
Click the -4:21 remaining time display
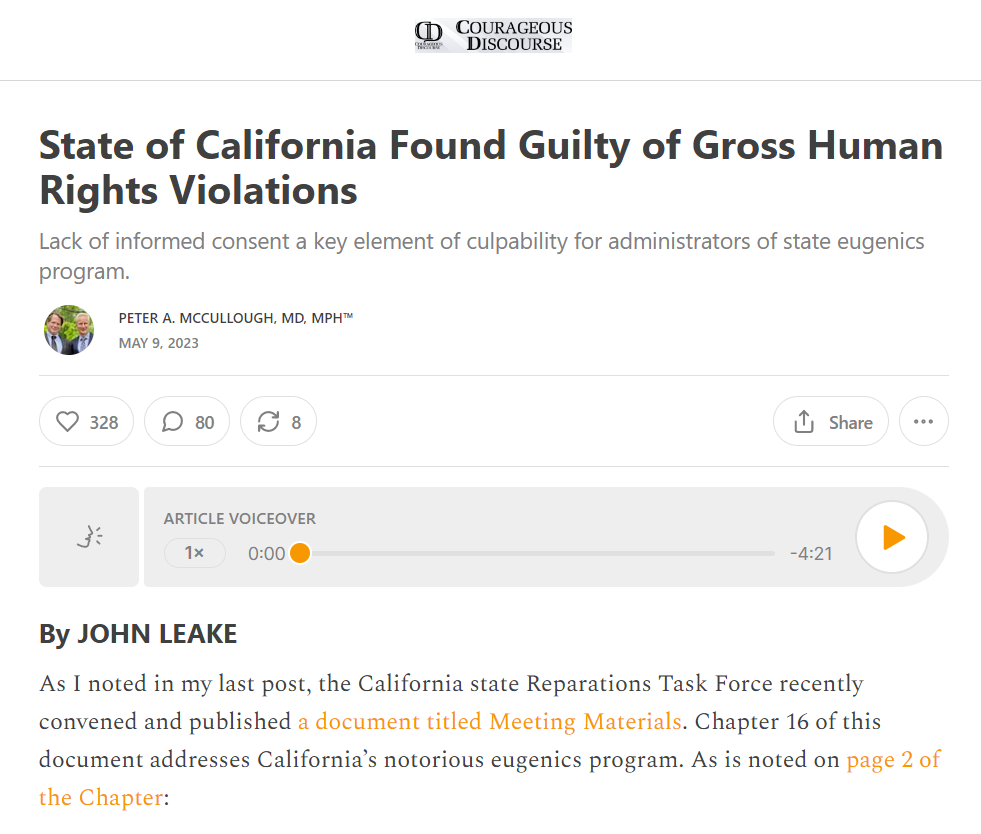tap(810, 553)
